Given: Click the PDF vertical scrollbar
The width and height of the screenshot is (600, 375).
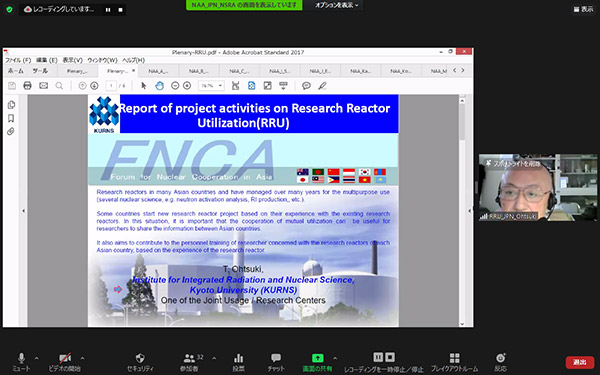Looking at the screenshot, I should [462, 211].
